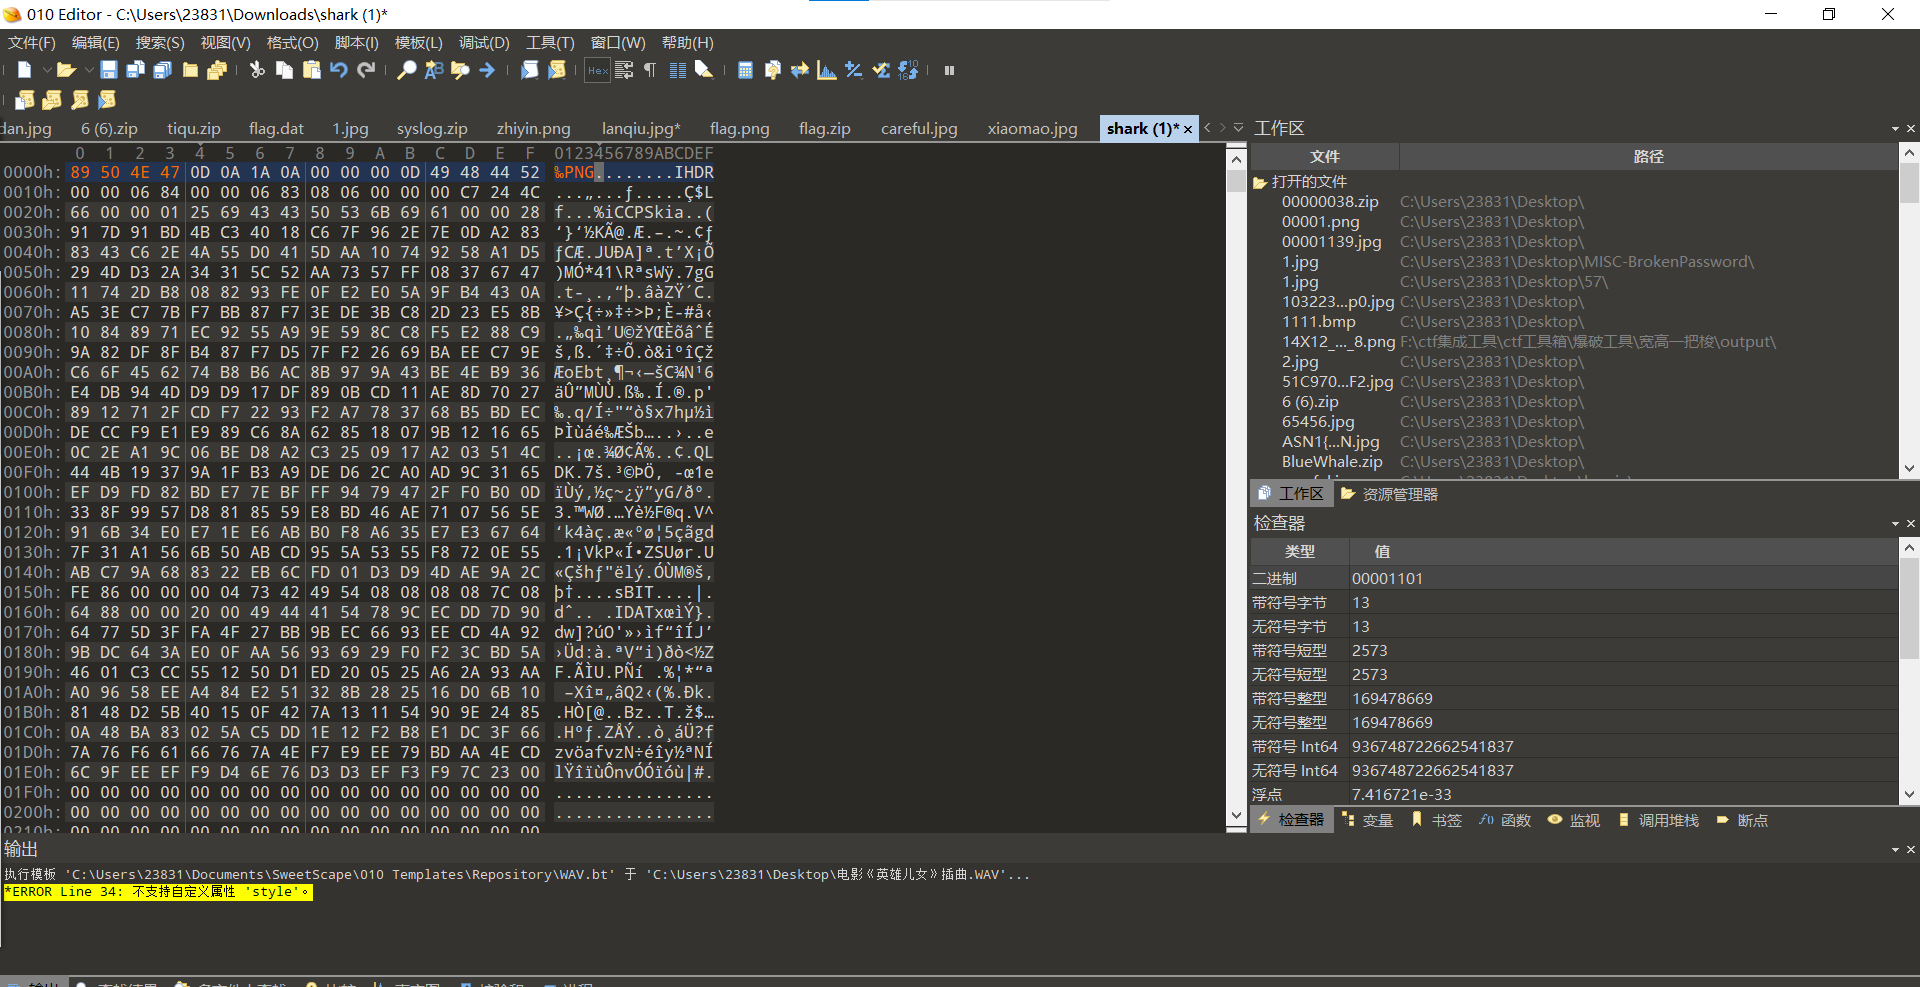The width and height of the screenshot is (1920, 987).
Task: Click the Save As icon
Action: pyautogui.click(x=136, y=70)
